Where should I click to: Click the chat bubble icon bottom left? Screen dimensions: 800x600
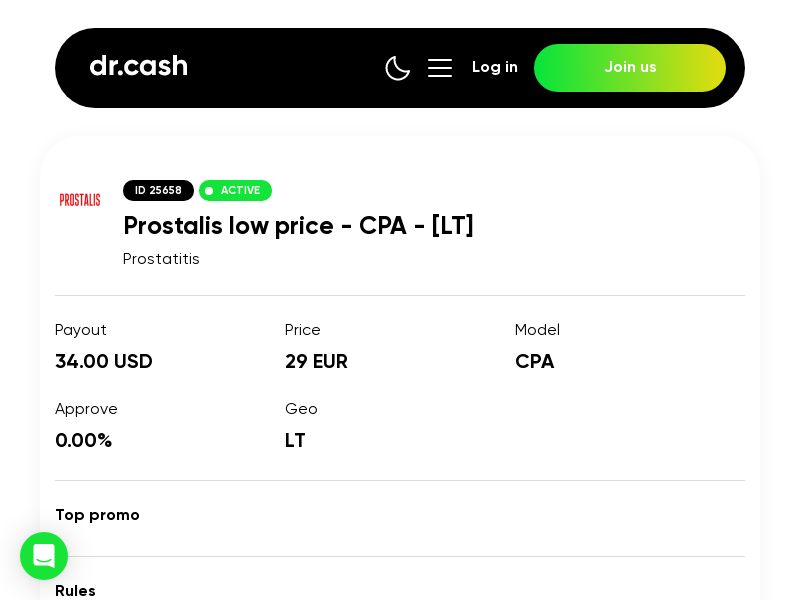[x=44, y=557]
